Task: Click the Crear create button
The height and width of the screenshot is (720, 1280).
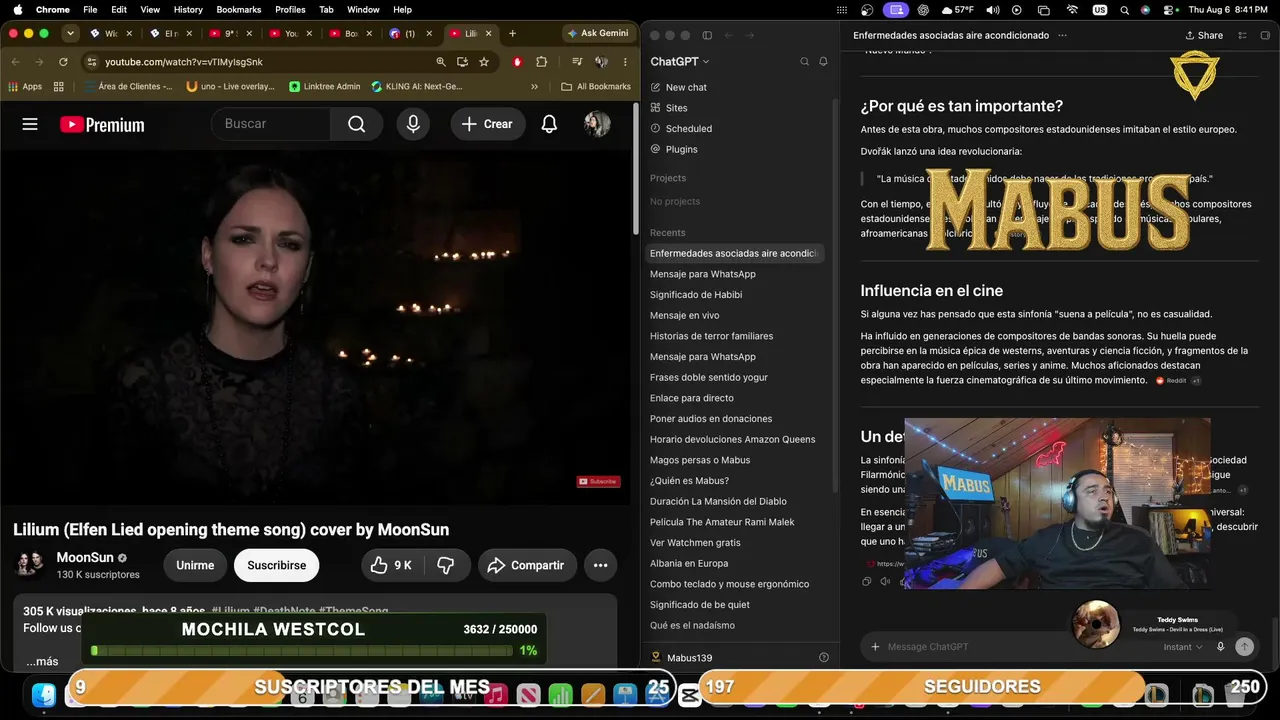Action: (488, 124)
